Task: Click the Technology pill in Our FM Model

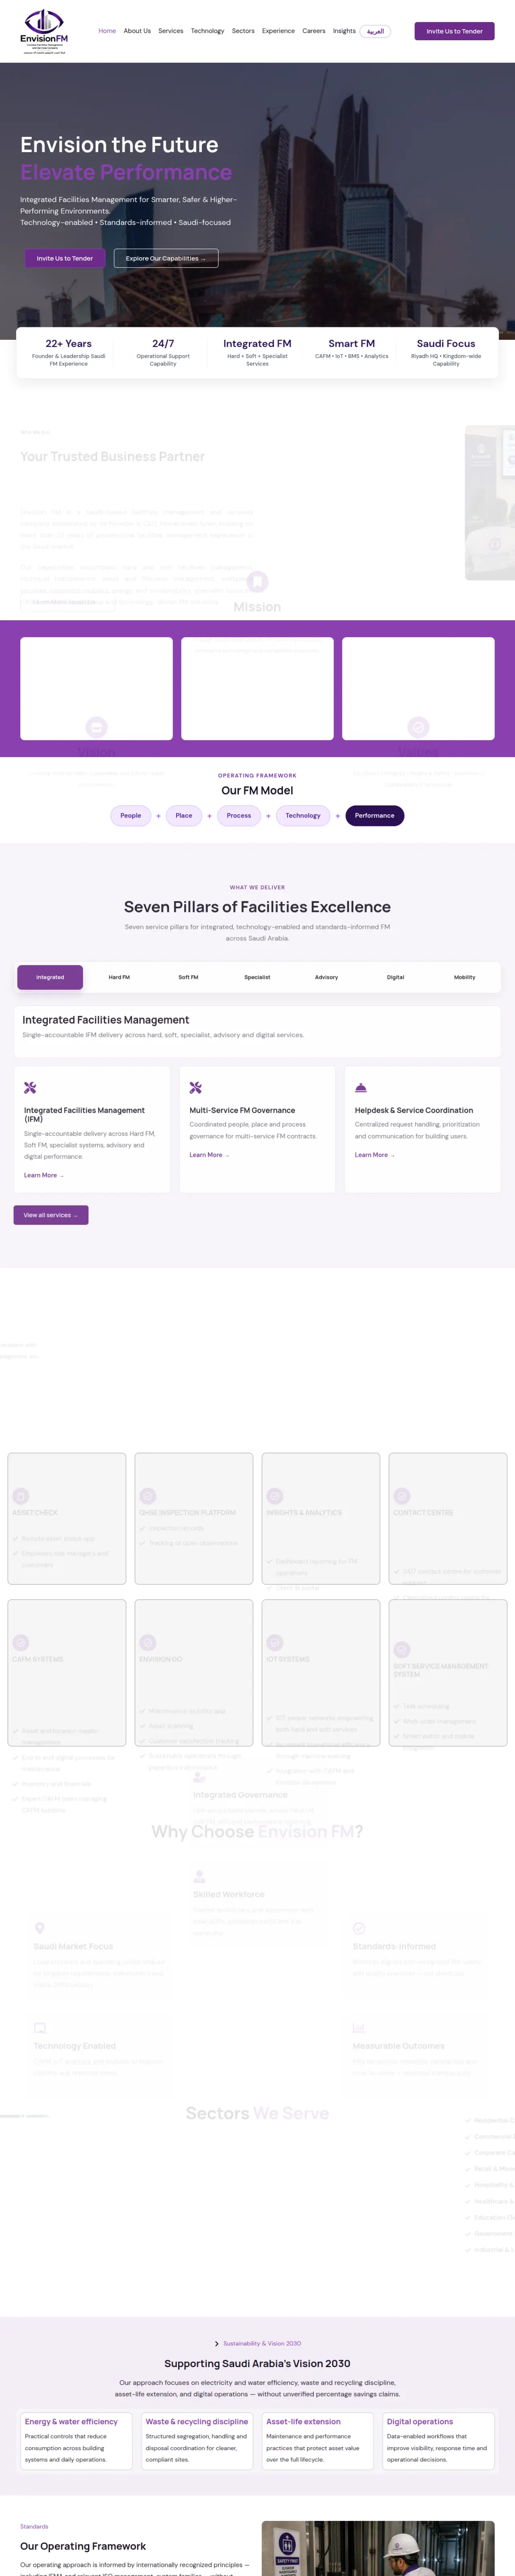Action: point(303,815)
